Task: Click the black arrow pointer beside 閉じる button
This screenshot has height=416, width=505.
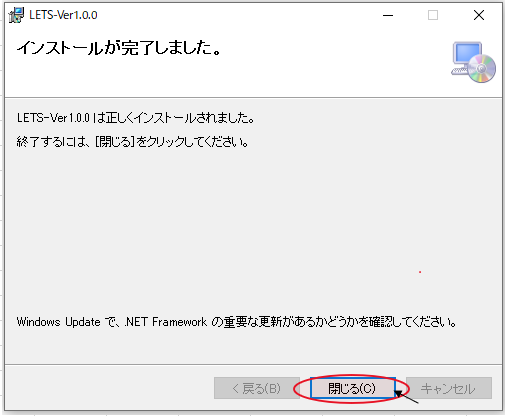Action: (406, 397)
